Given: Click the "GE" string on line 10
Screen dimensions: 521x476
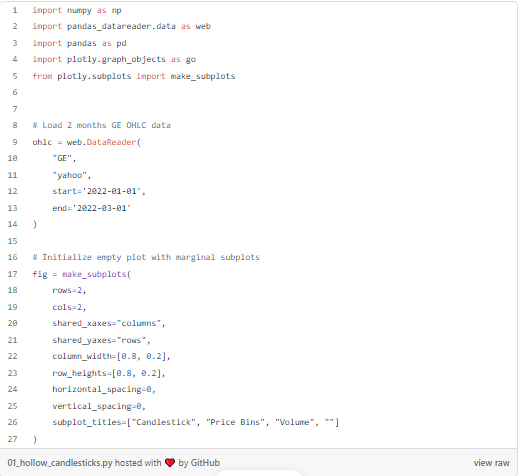Looking at the screenshot, I should coord(62,158).
